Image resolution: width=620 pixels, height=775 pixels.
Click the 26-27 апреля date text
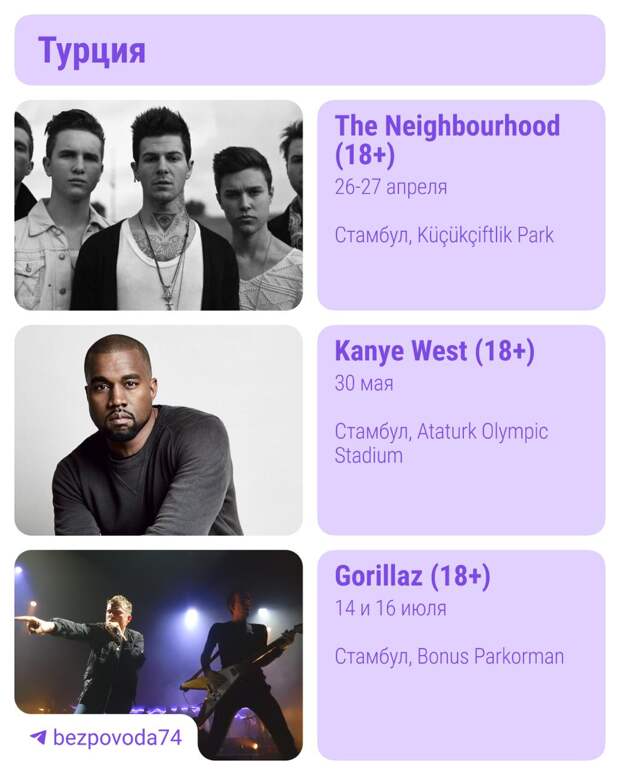(390, 188)
